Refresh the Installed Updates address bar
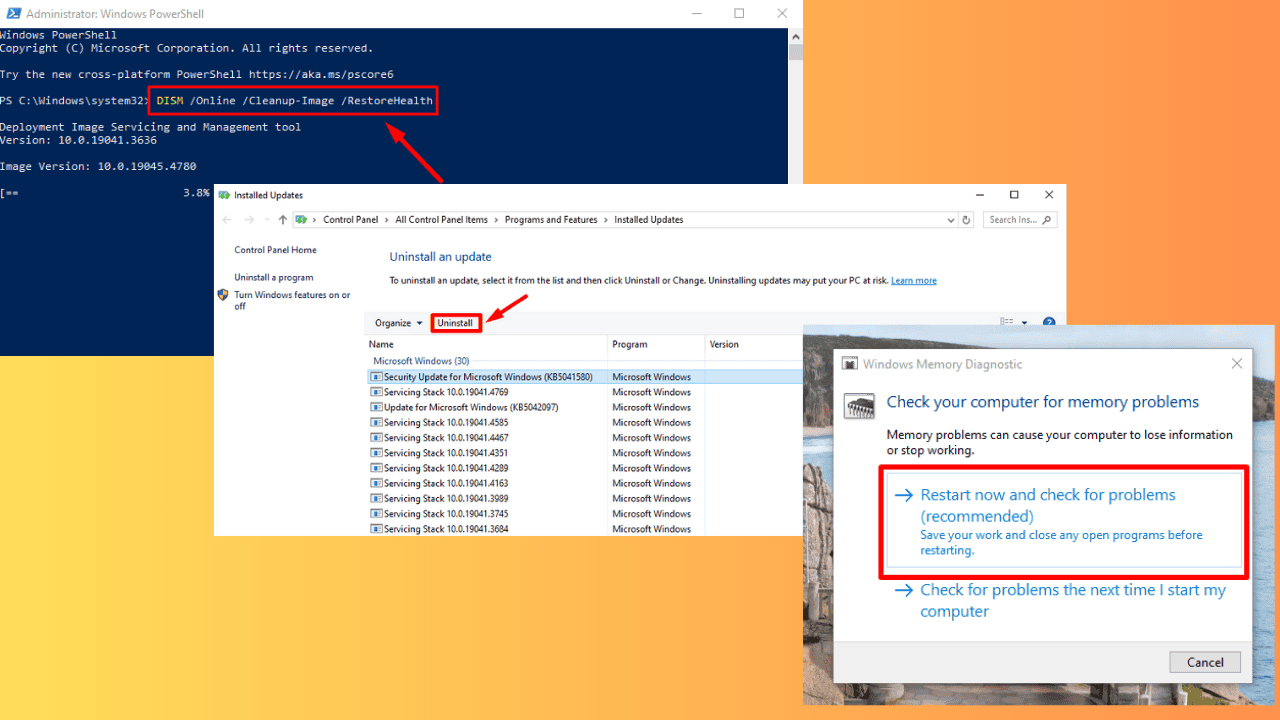 click(x=966, y=220)
